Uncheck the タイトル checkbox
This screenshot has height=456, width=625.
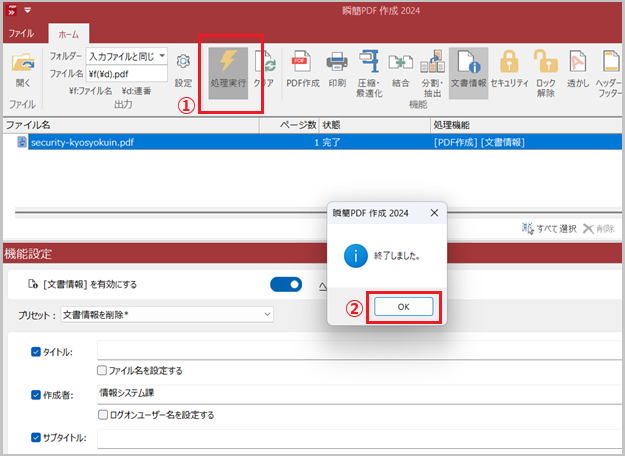pyautogui.click(x=37, y=351)
